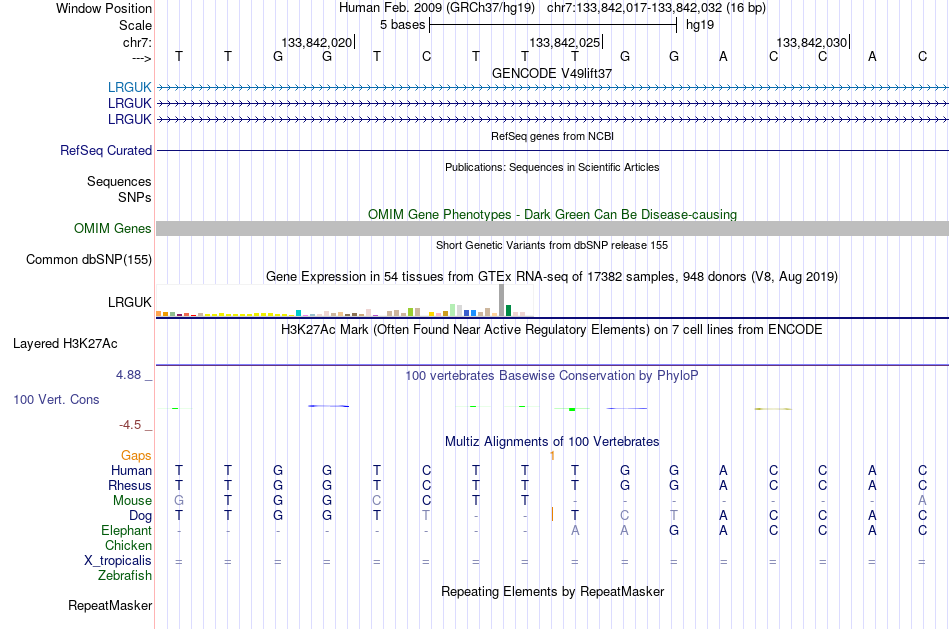Viewport: 950px width, 629px height.
Task: Click the 133,842,025 position label
Action: [564, 42]
